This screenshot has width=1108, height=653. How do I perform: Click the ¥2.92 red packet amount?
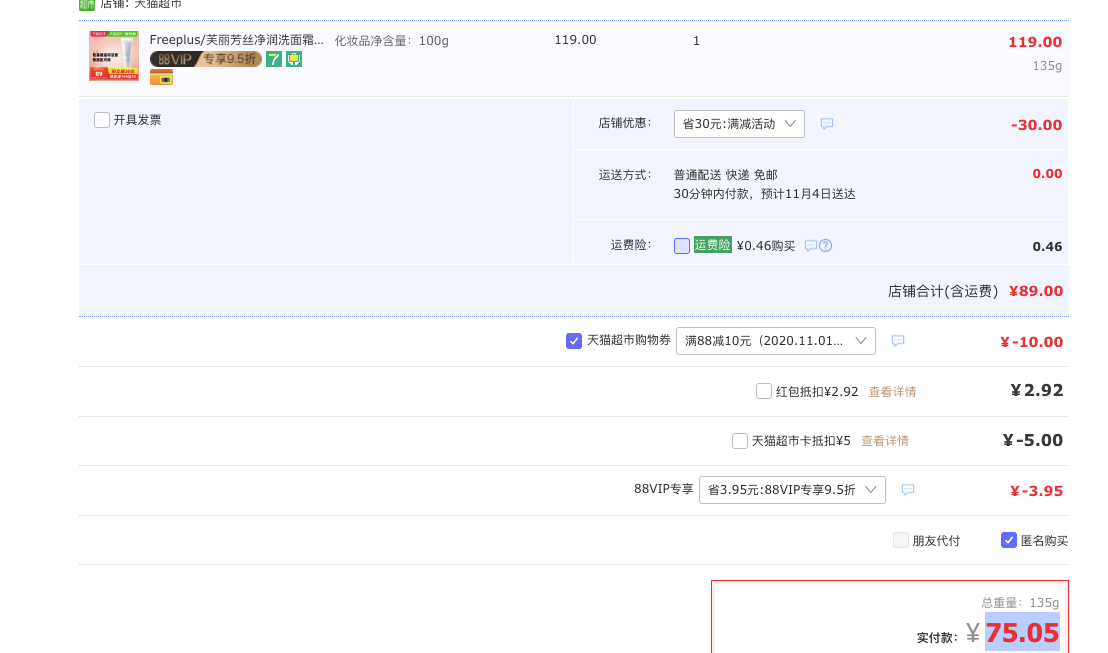(x=1037, y=390)
